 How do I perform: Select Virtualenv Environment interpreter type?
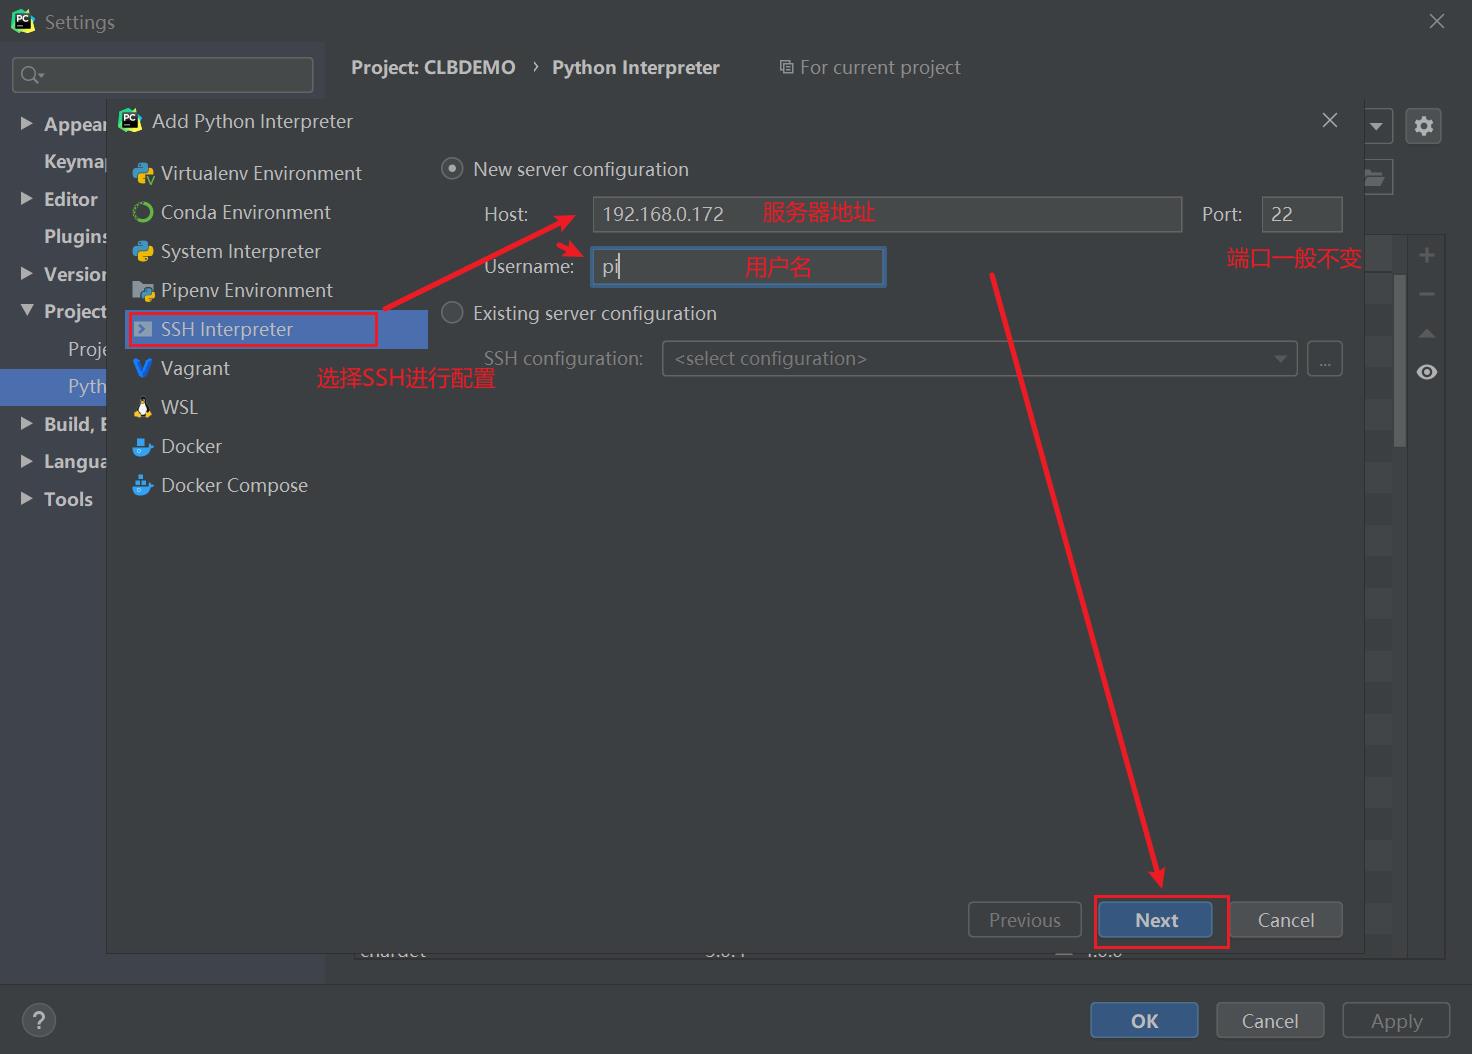pos(248,173)
